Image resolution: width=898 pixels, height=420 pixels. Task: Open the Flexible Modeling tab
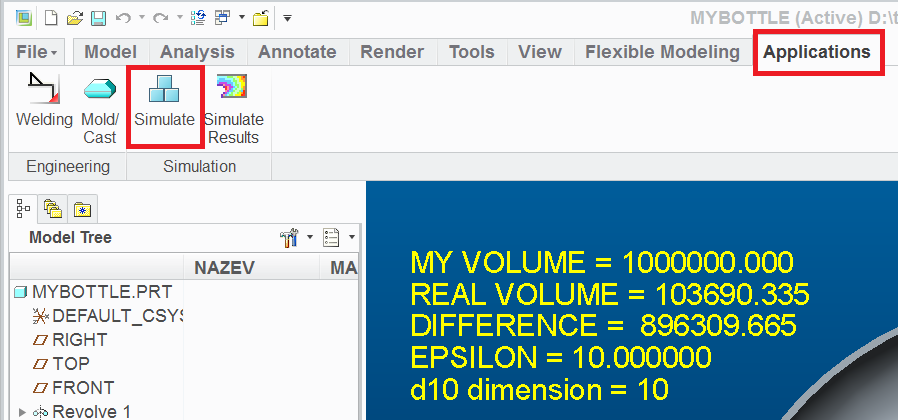coord(662,52)
